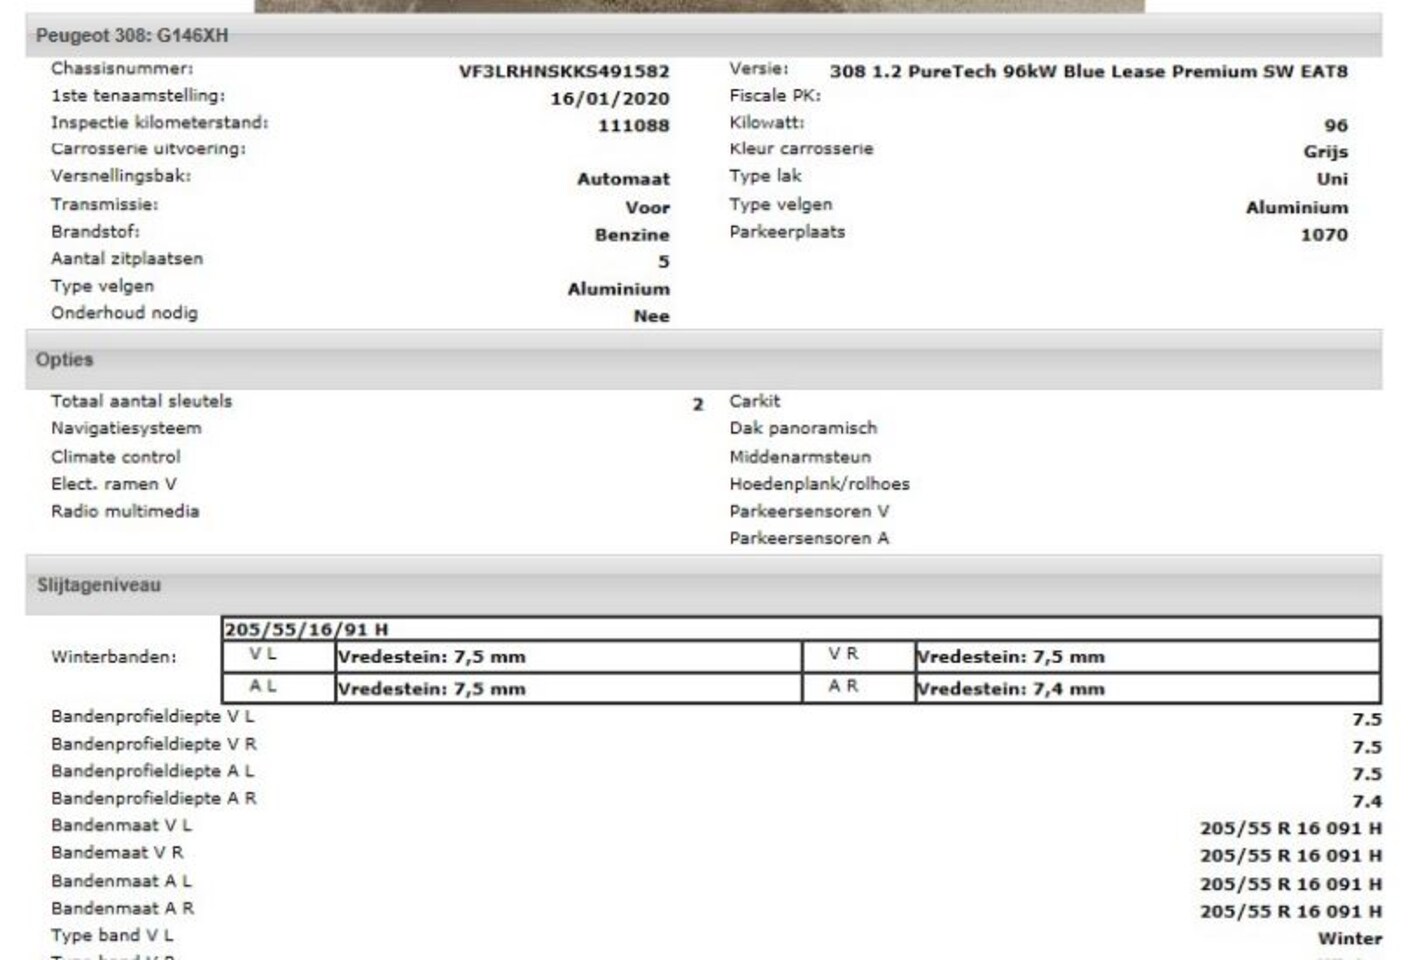Click the "1ste tenaamstelling:" label
The width and height of the screenshot is (1408, 960).
coord(138,95)
